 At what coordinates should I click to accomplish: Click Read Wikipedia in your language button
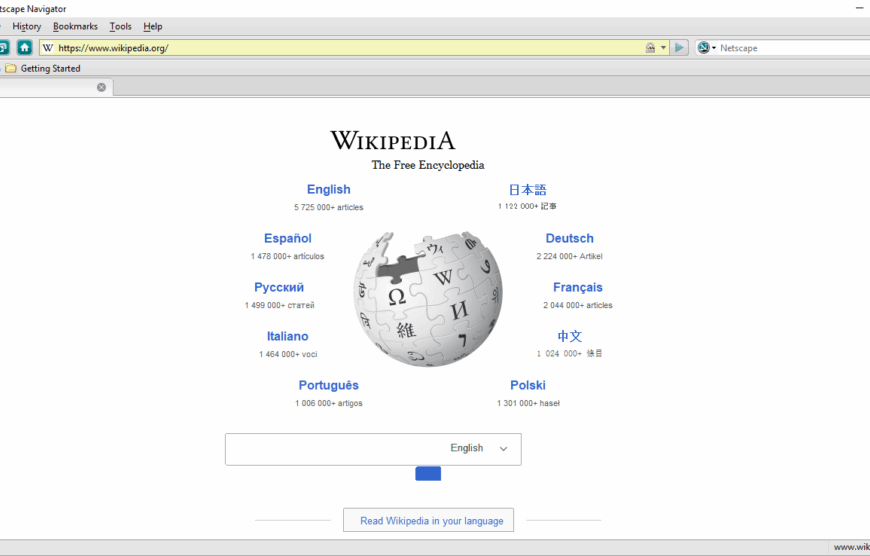[428, 520]
